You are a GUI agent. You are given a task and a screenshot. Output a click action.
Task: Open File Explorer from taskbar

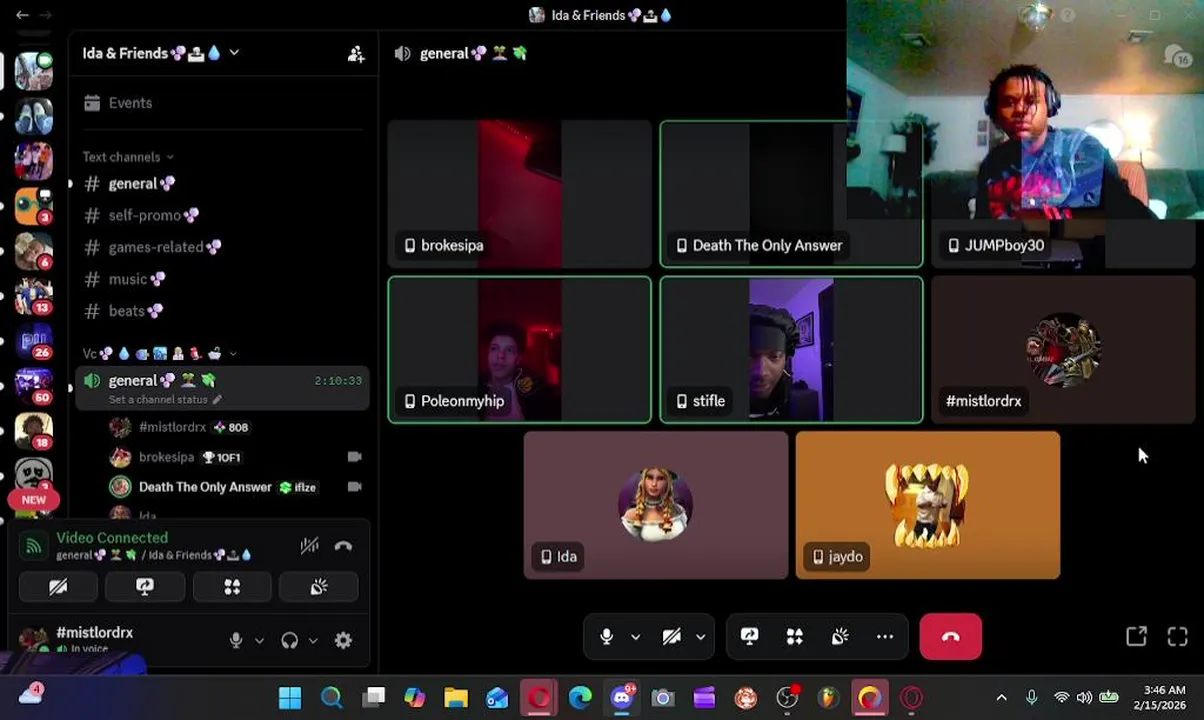(456, 697)
